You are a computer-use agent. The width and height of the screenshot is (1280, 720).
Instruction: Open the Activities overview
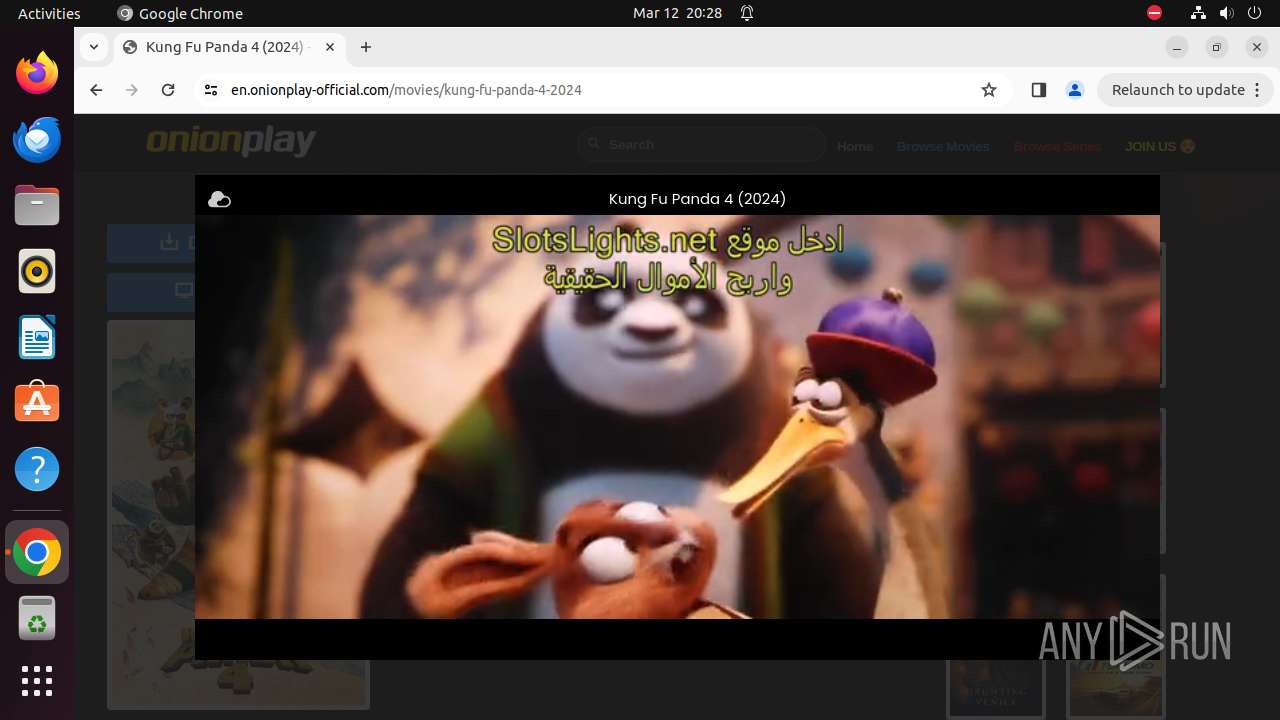click(x=49, y=13)
